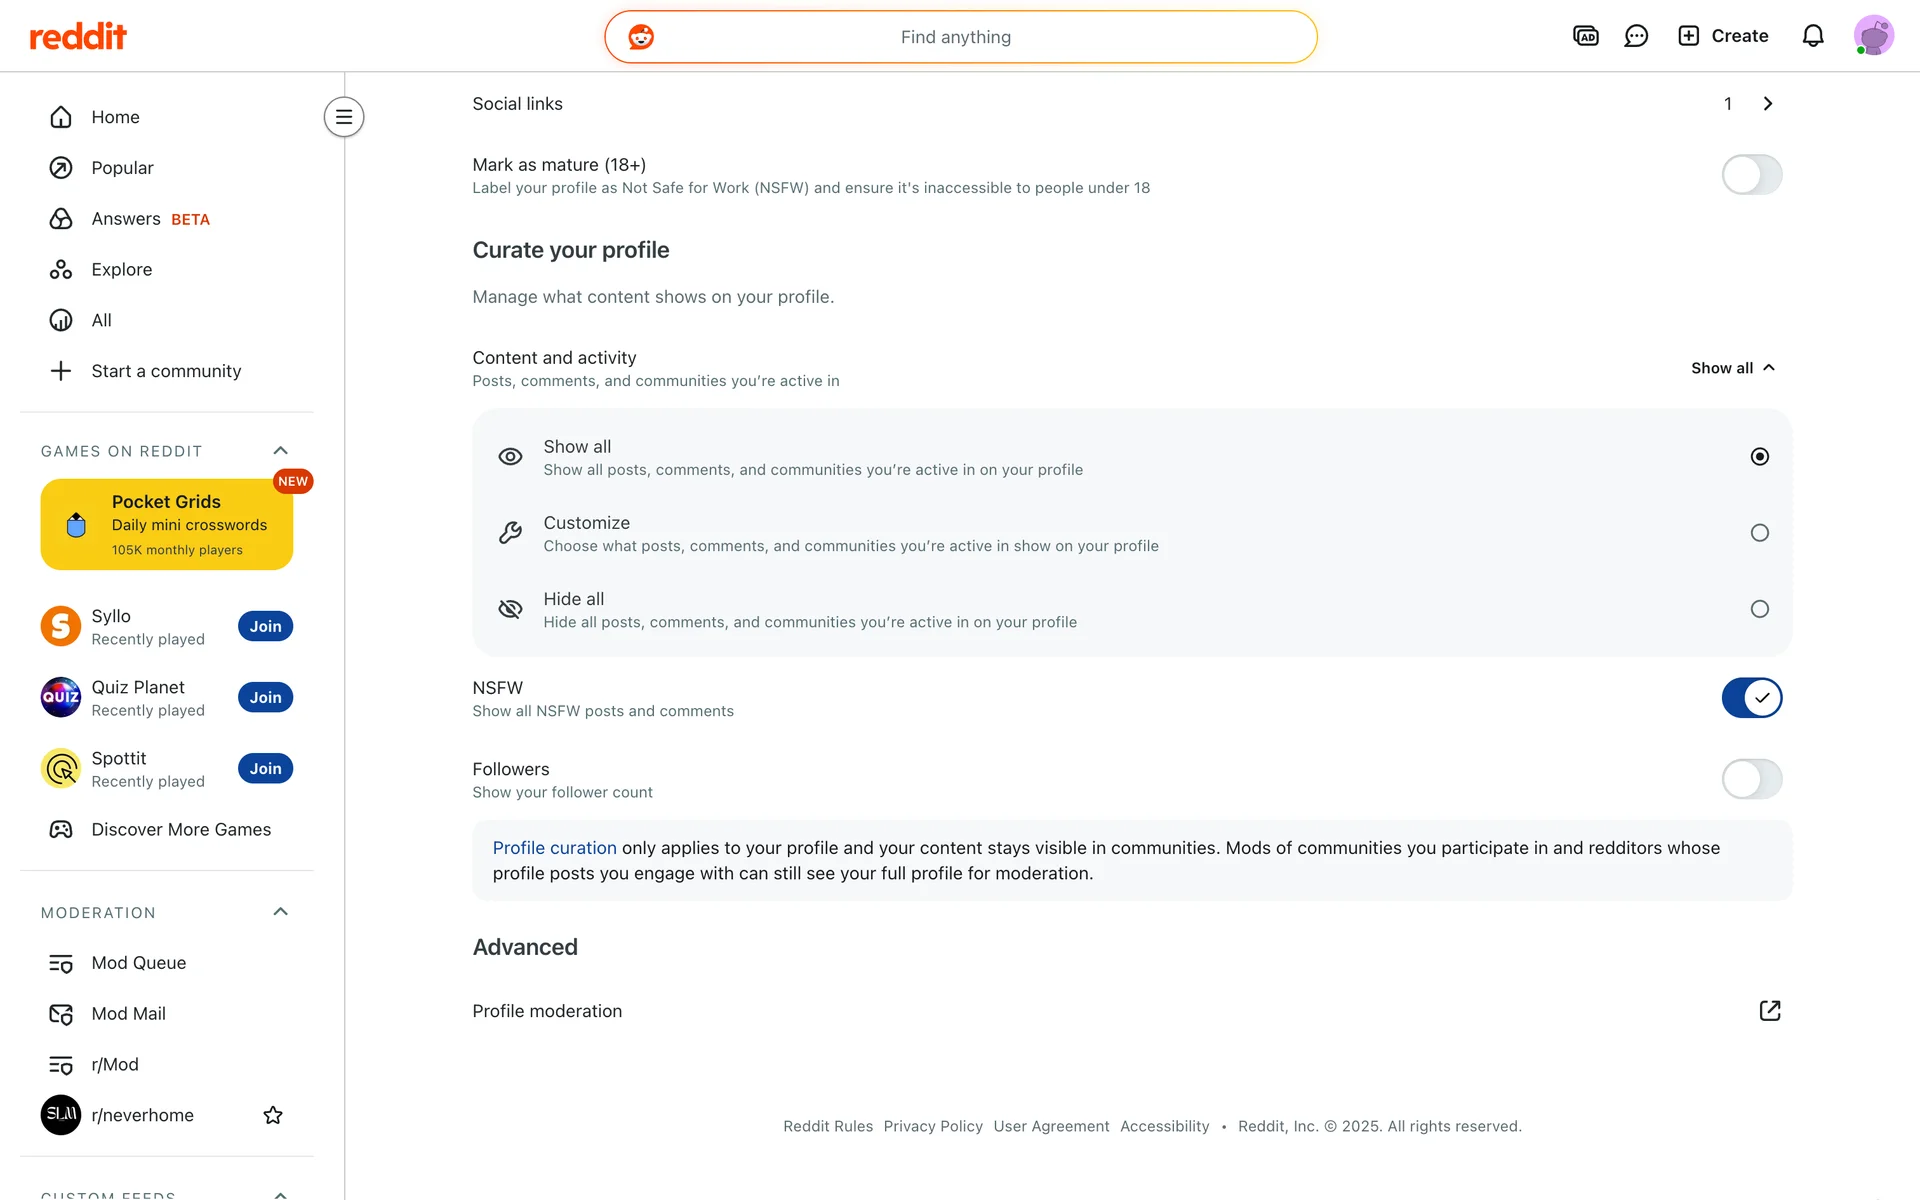Image resolution: width=1920 pixels, height=1200 pixels.
Task: Collapse the Show all content dropdown
Action: click(x=1733, y=368)
